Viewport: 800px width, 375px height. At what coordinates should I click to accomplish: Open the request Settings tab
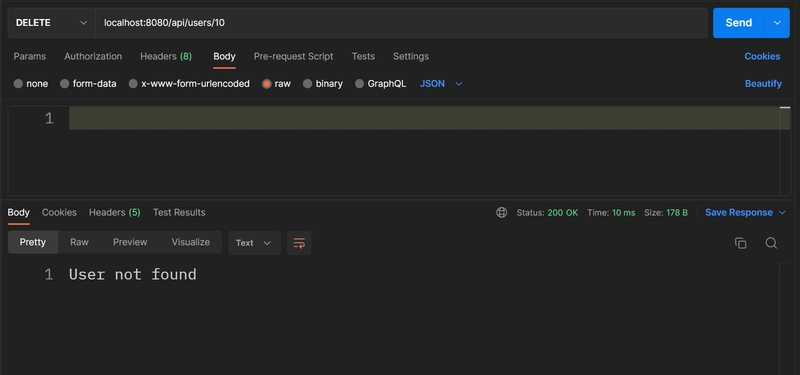pos(411,56)
